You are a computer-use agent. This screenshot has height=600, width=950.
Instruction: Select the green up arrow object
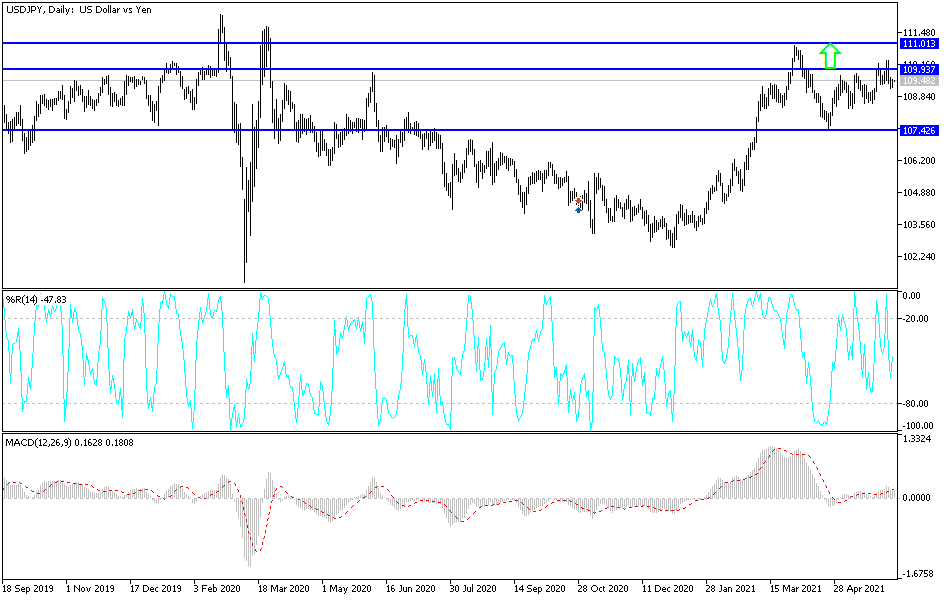pos(828,55)
